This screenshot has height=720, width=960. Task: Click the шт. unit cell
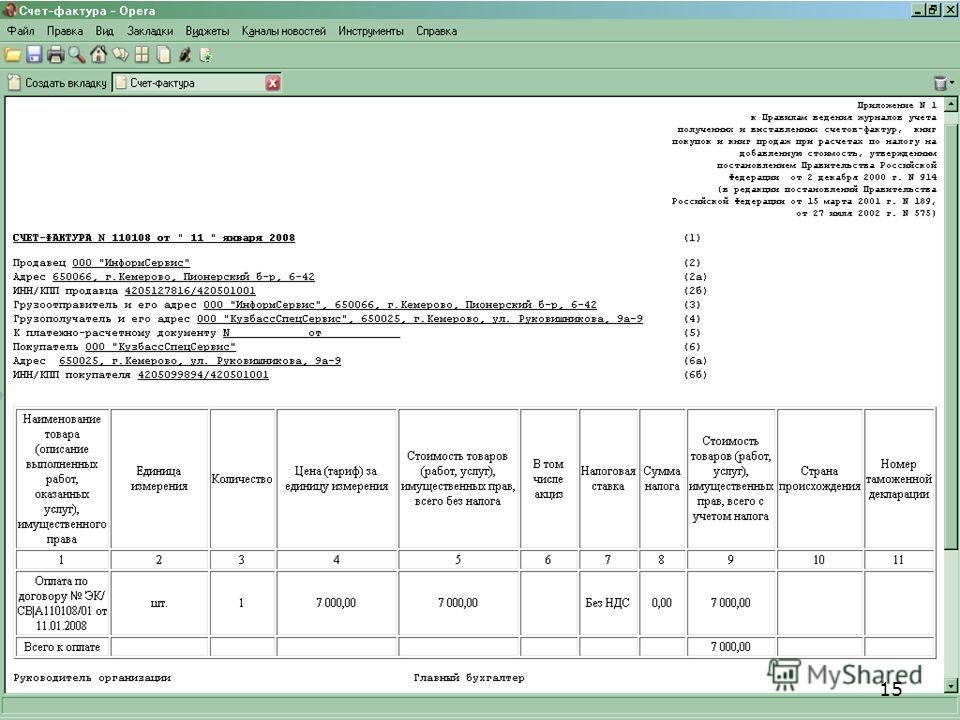tap(159, 603)
